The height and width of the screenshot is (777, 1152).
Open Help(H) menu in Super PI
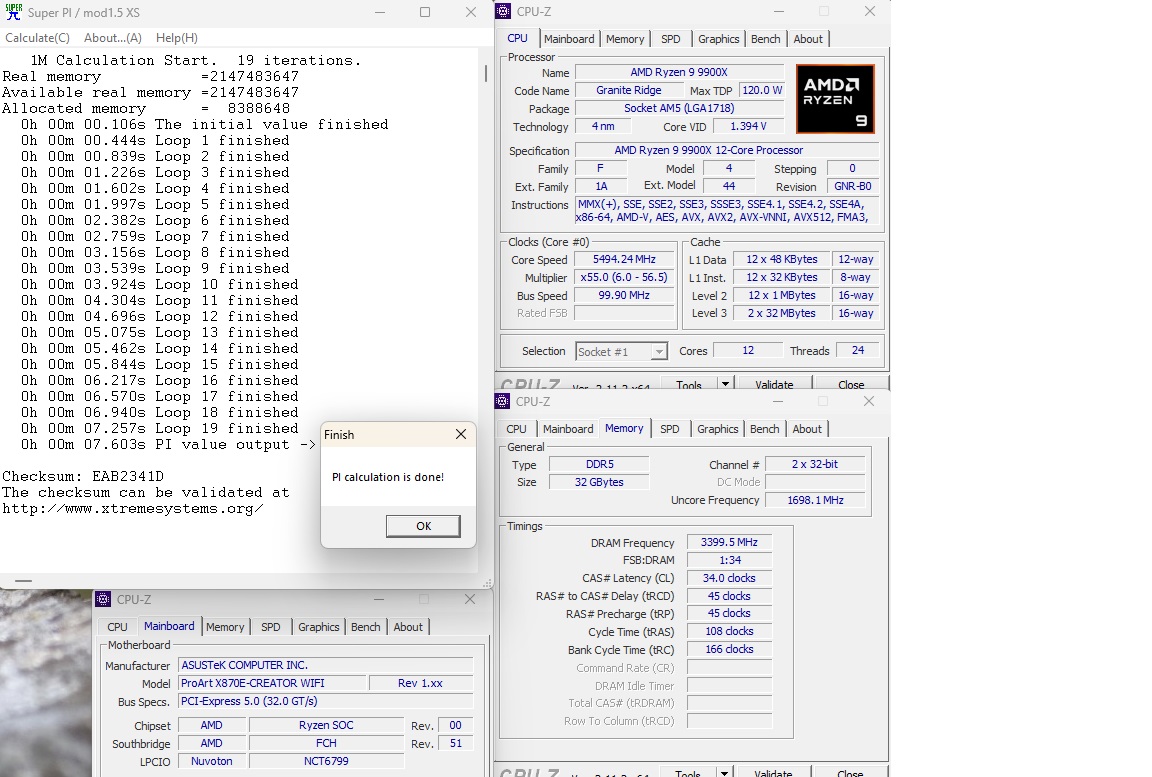[x=176, y=37]
